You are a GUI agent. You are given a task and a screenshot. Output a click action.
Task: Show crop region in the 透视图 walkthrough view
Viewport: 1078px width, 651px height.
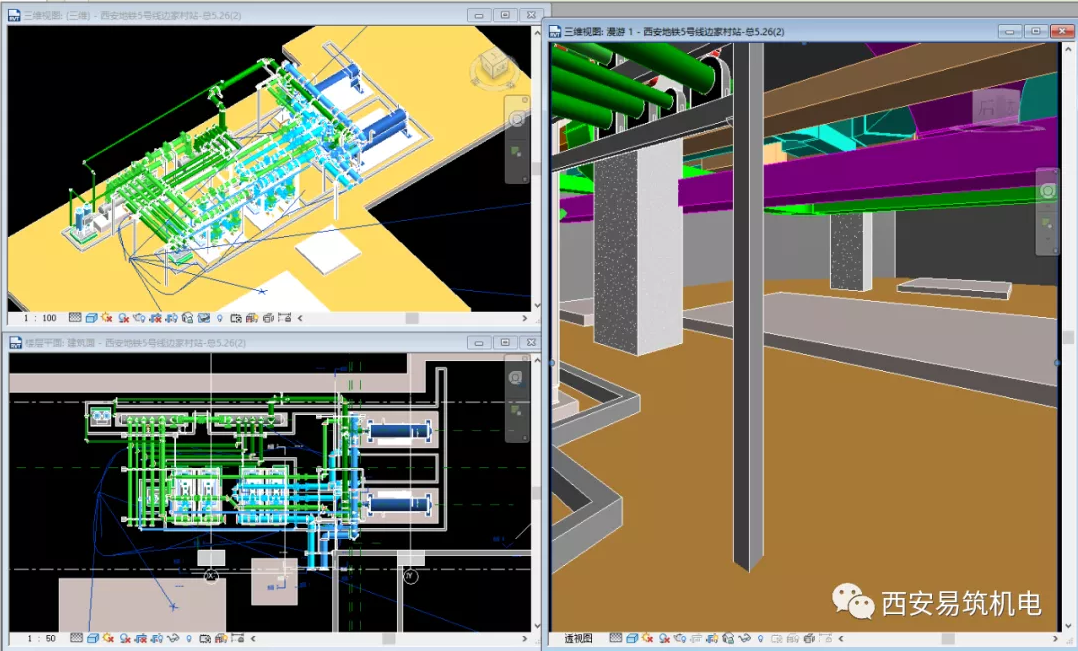coord(712,638)
